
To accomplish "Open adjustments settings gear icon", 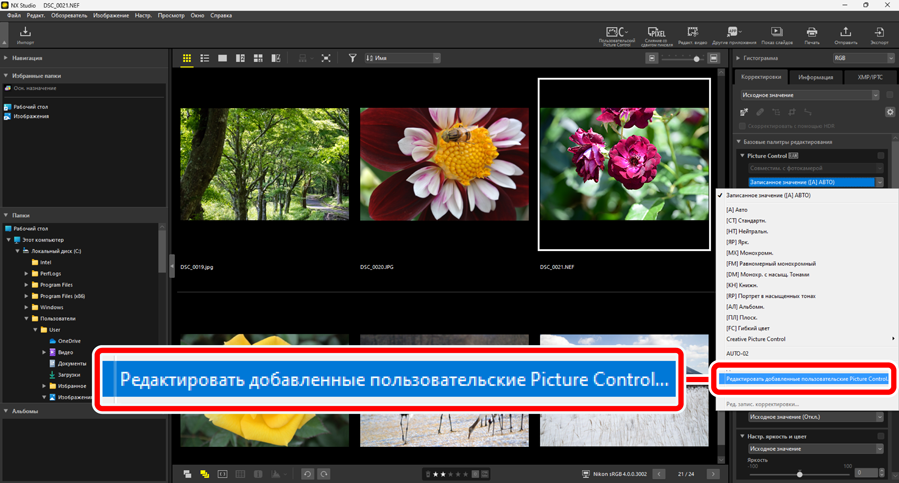I will point(889,112).
